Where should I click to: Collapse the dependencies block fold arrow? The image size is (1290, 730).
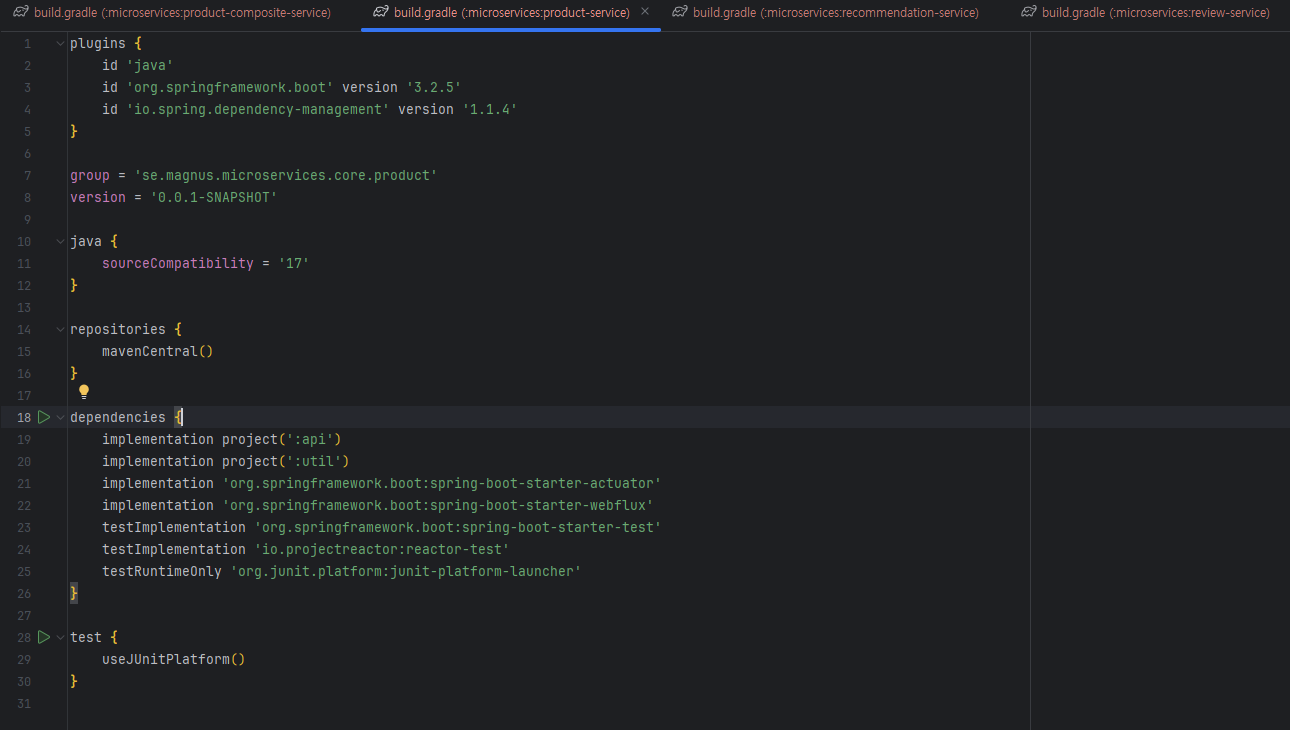point(60,417)
